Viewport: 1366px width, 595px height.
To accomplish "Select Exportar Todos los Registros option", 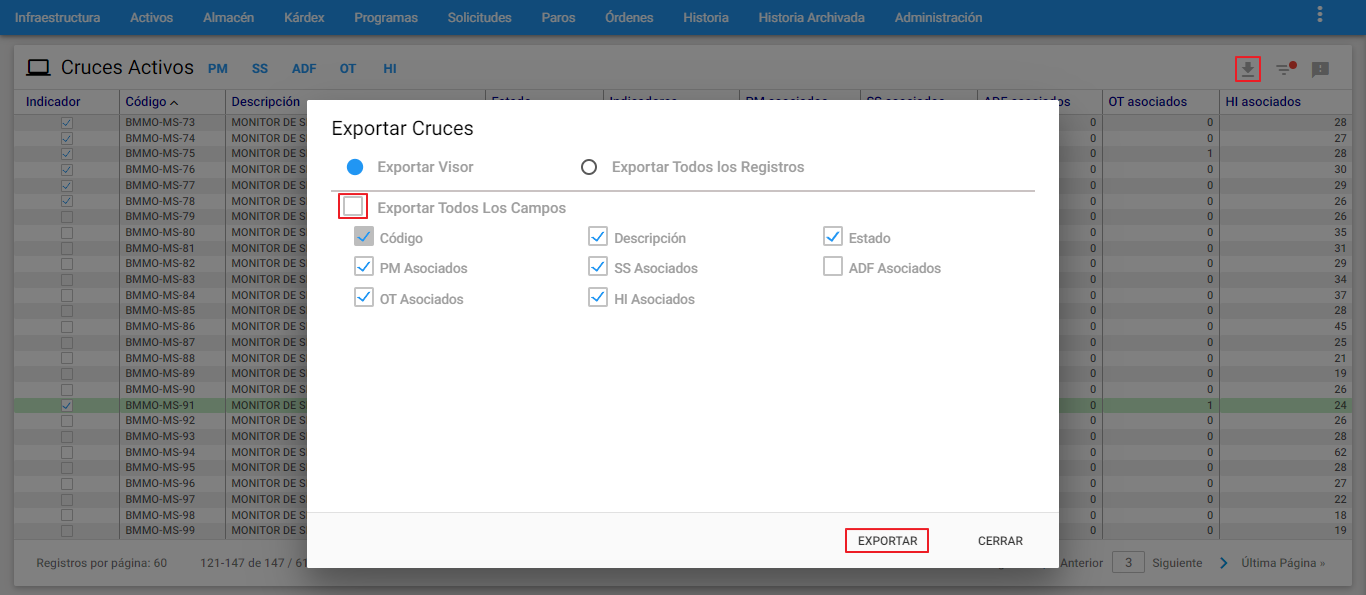I will (x=589, y=167).
